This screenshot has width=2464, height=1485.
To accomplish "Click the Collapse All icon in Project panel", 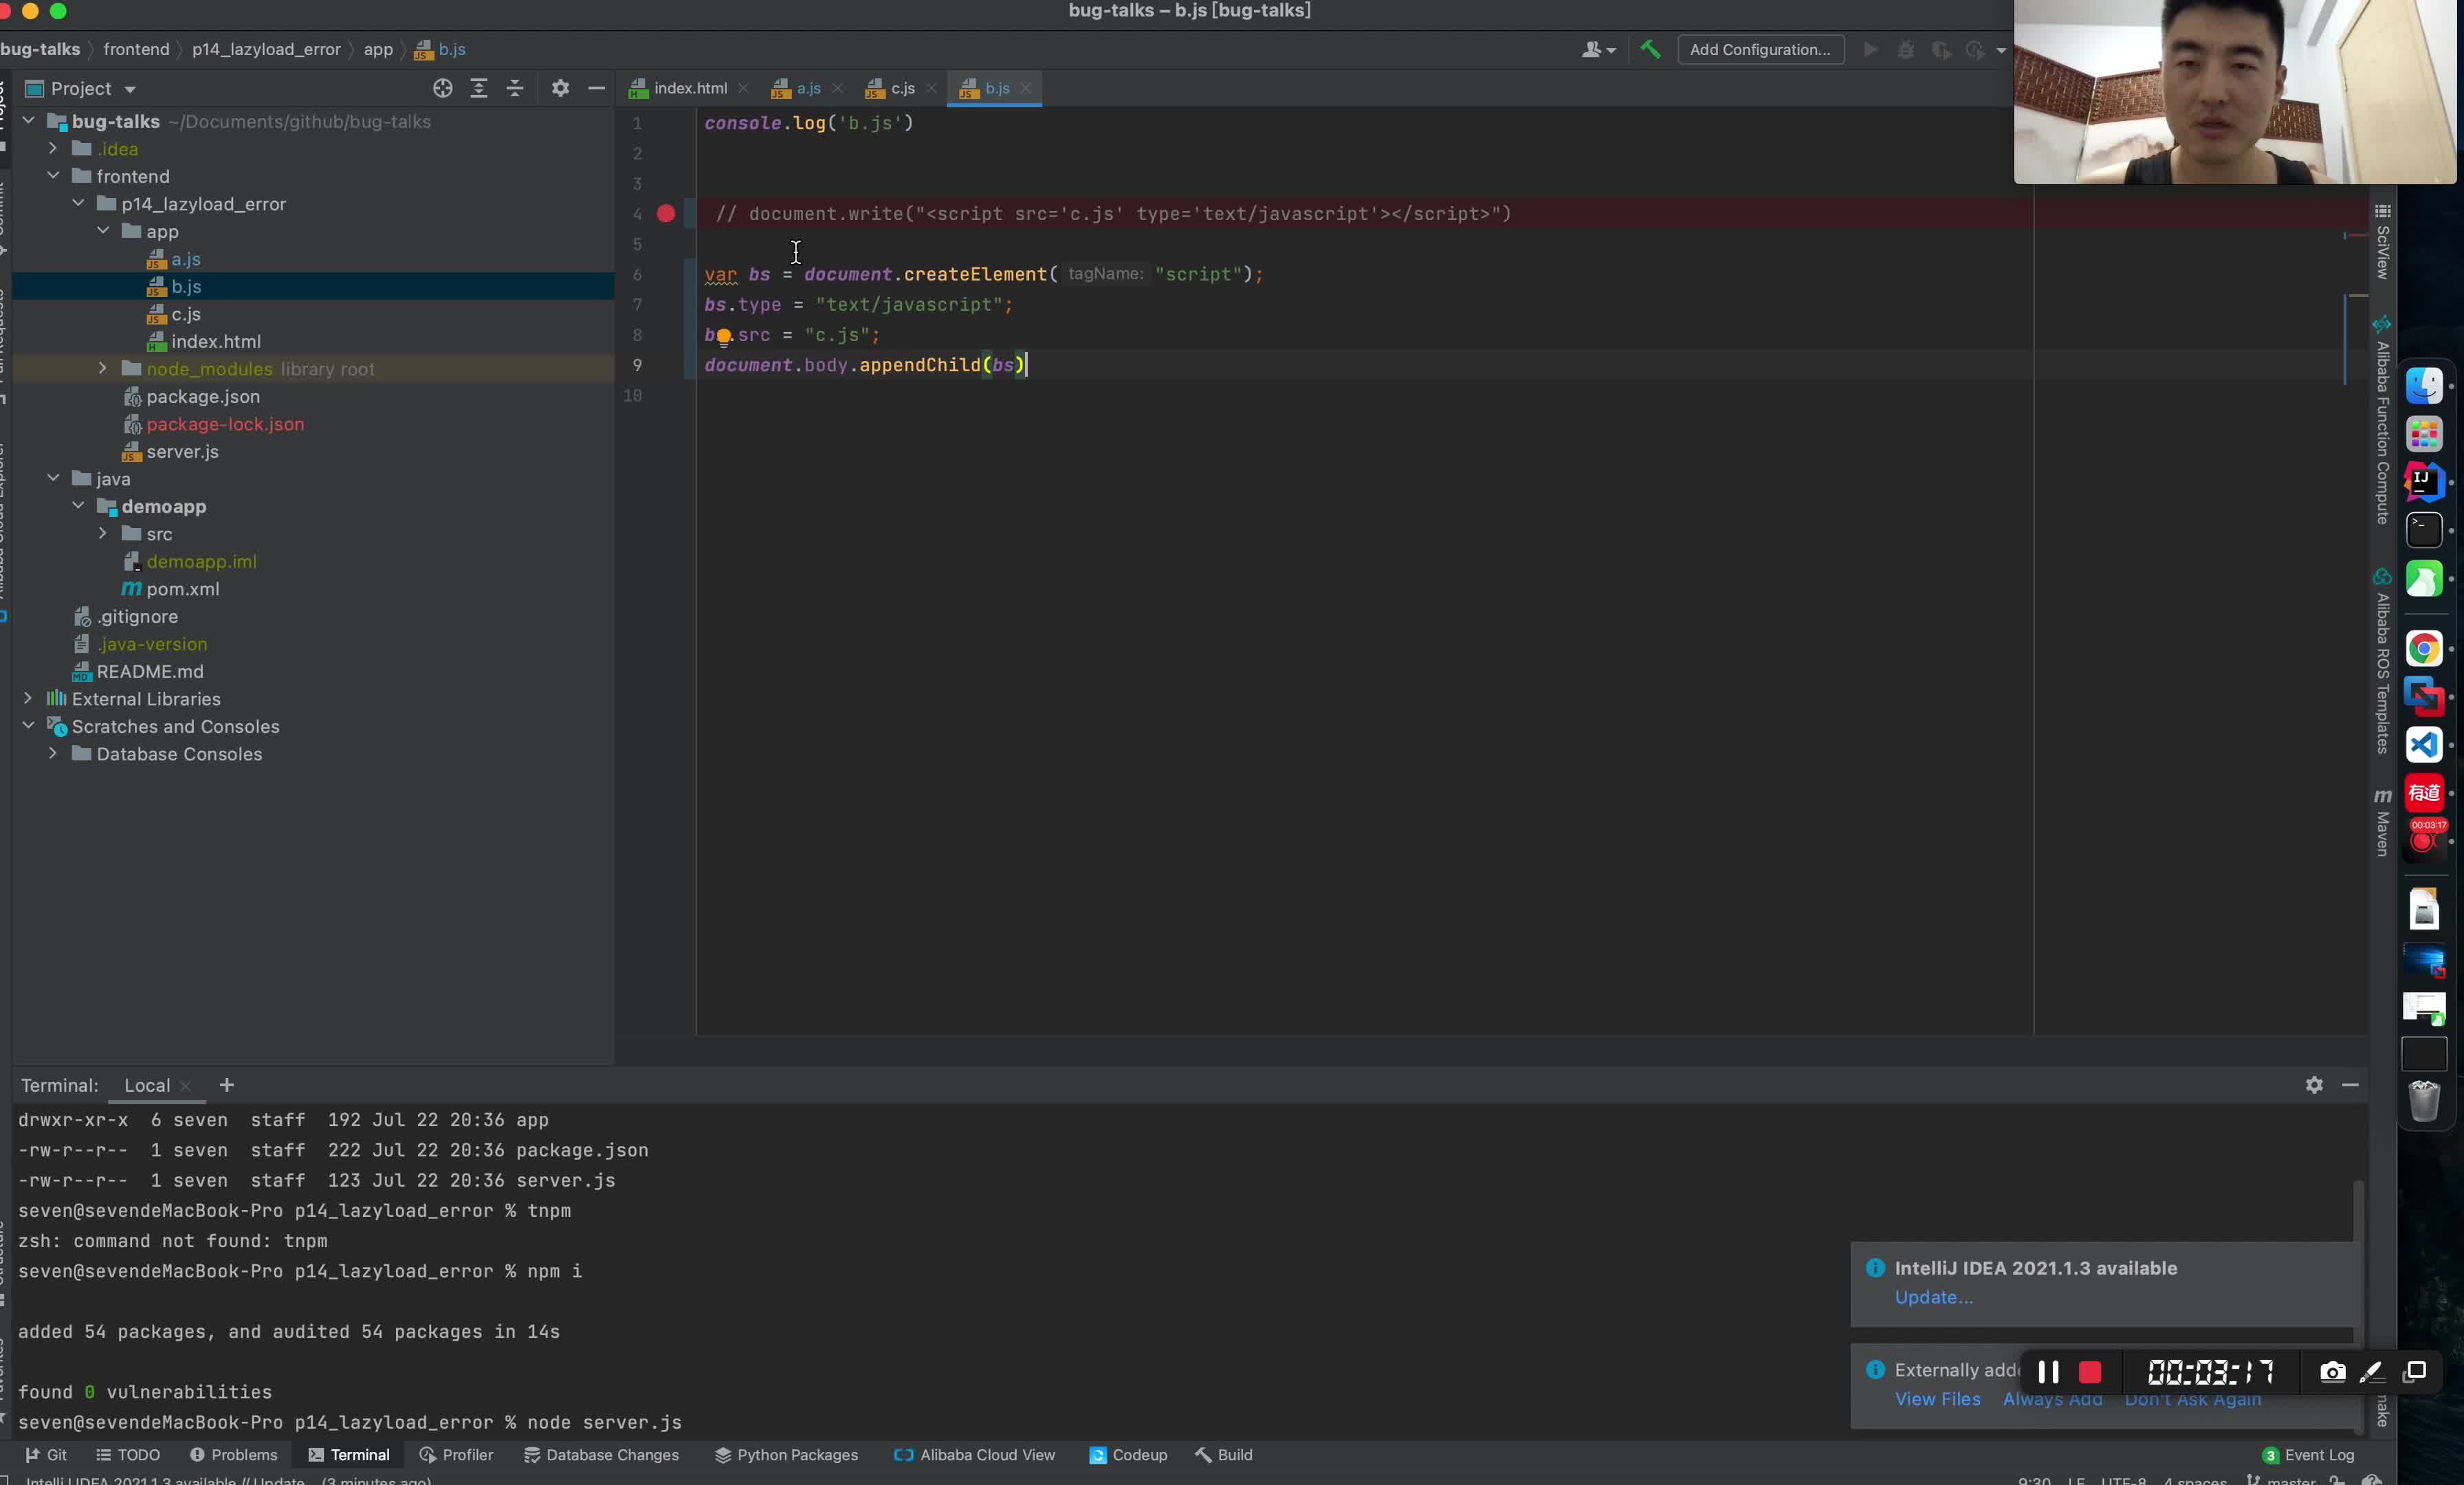I will click(515, 88).
